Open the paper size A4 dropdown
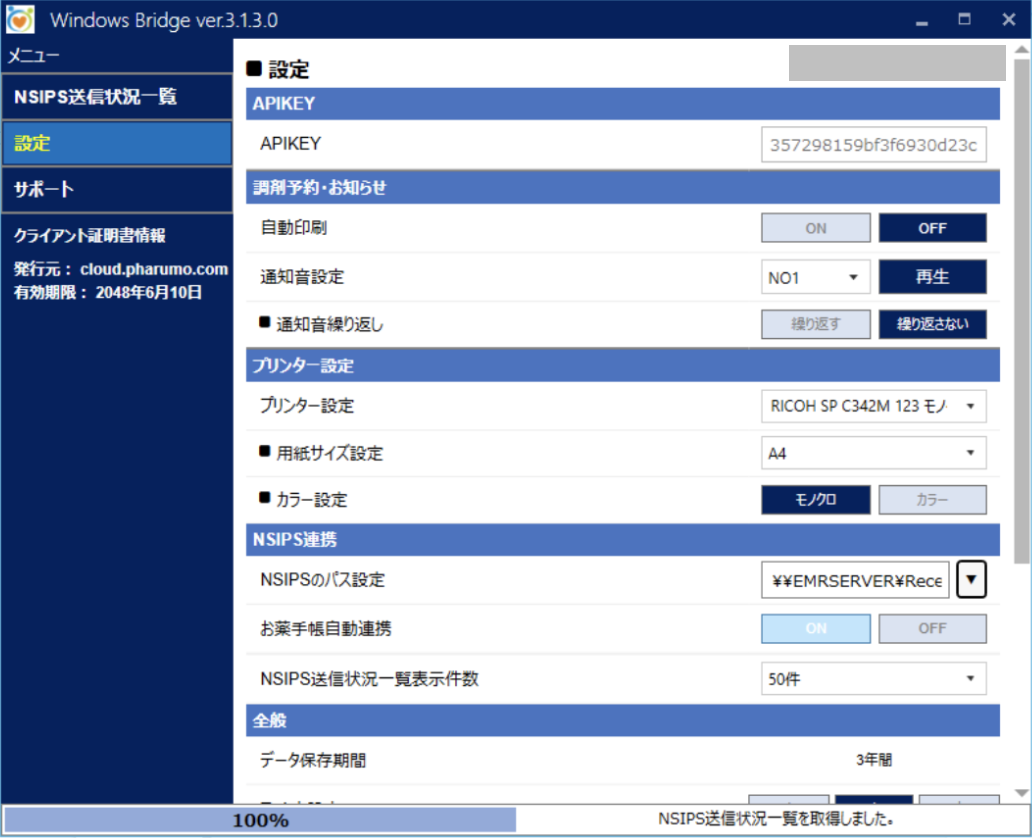This screenshot has width=1032, height=838. [x=873, y=453]
